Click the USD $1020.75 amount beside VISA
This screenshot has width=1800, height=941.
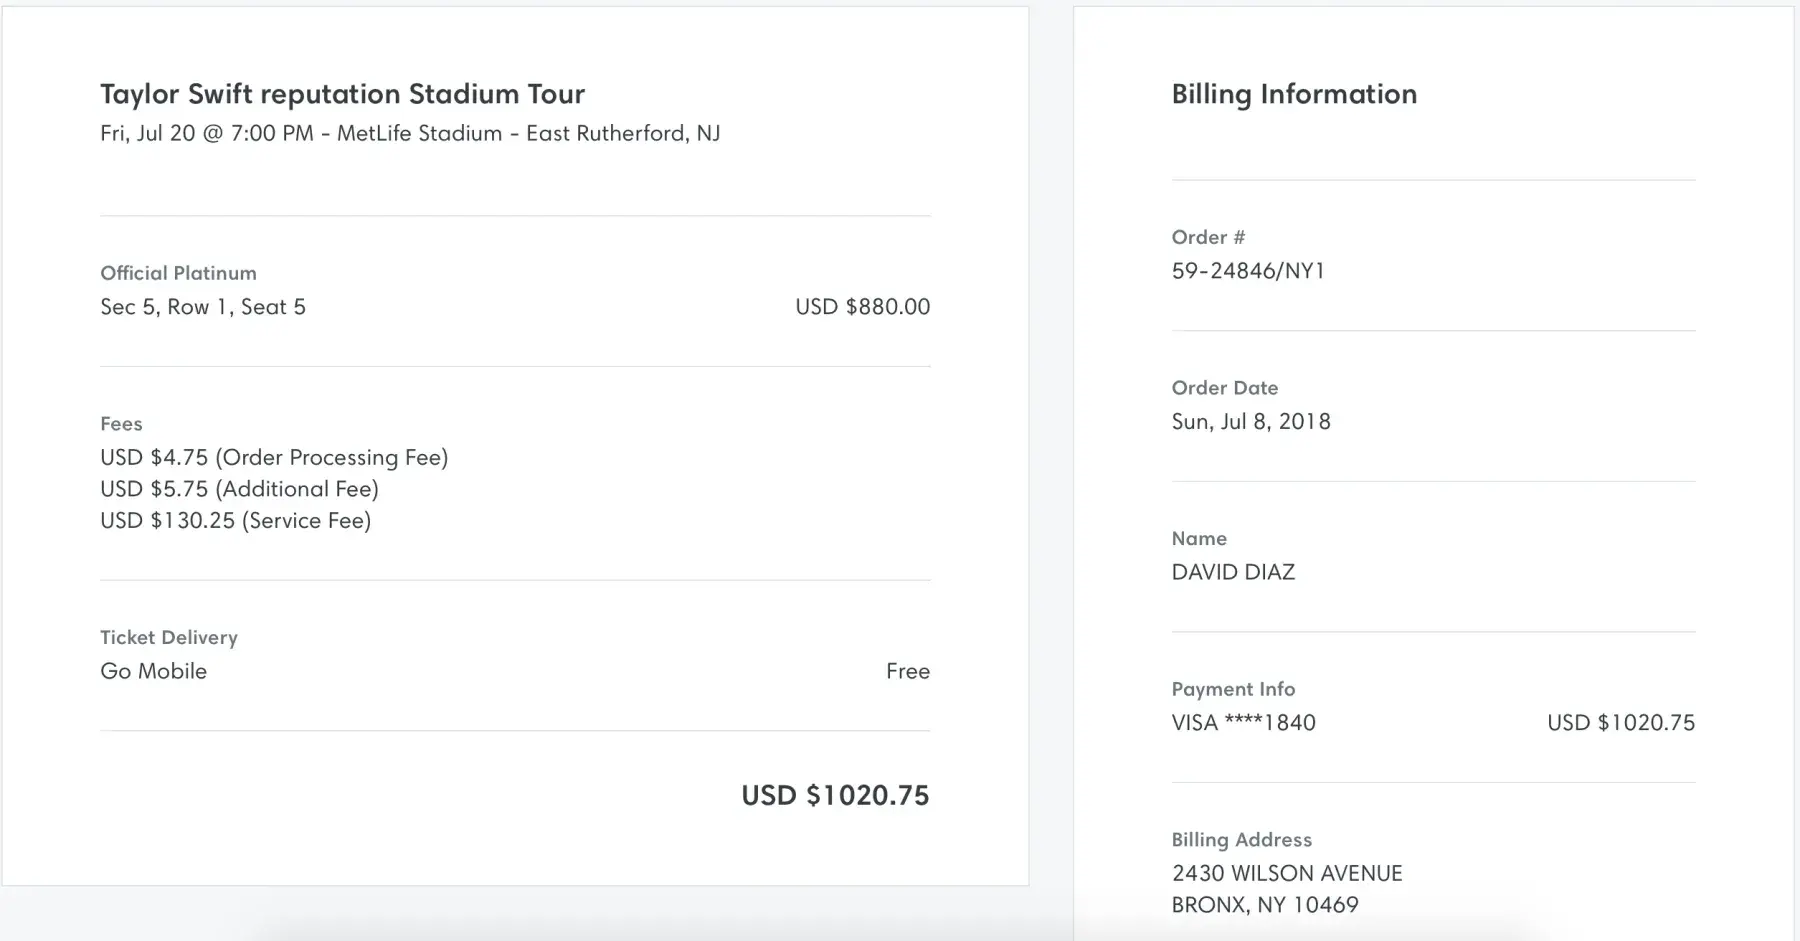1620,723
